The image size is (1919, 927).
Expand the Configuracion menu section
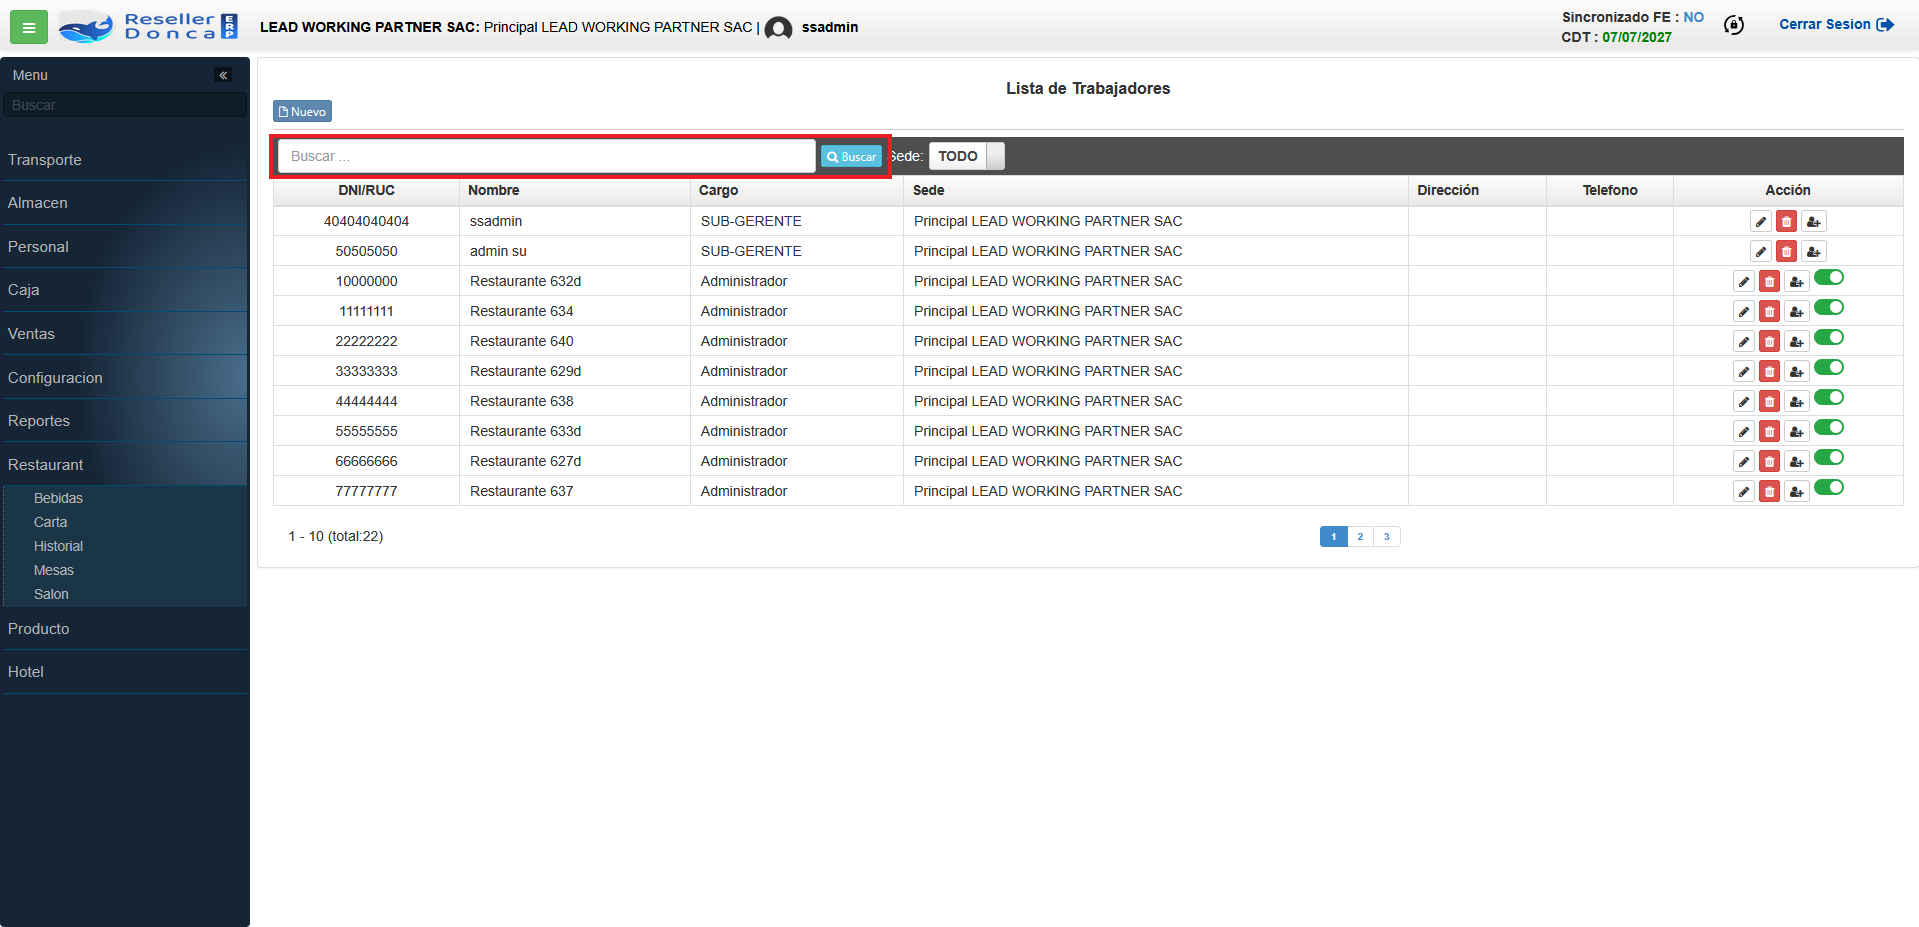tap(55, 378)
